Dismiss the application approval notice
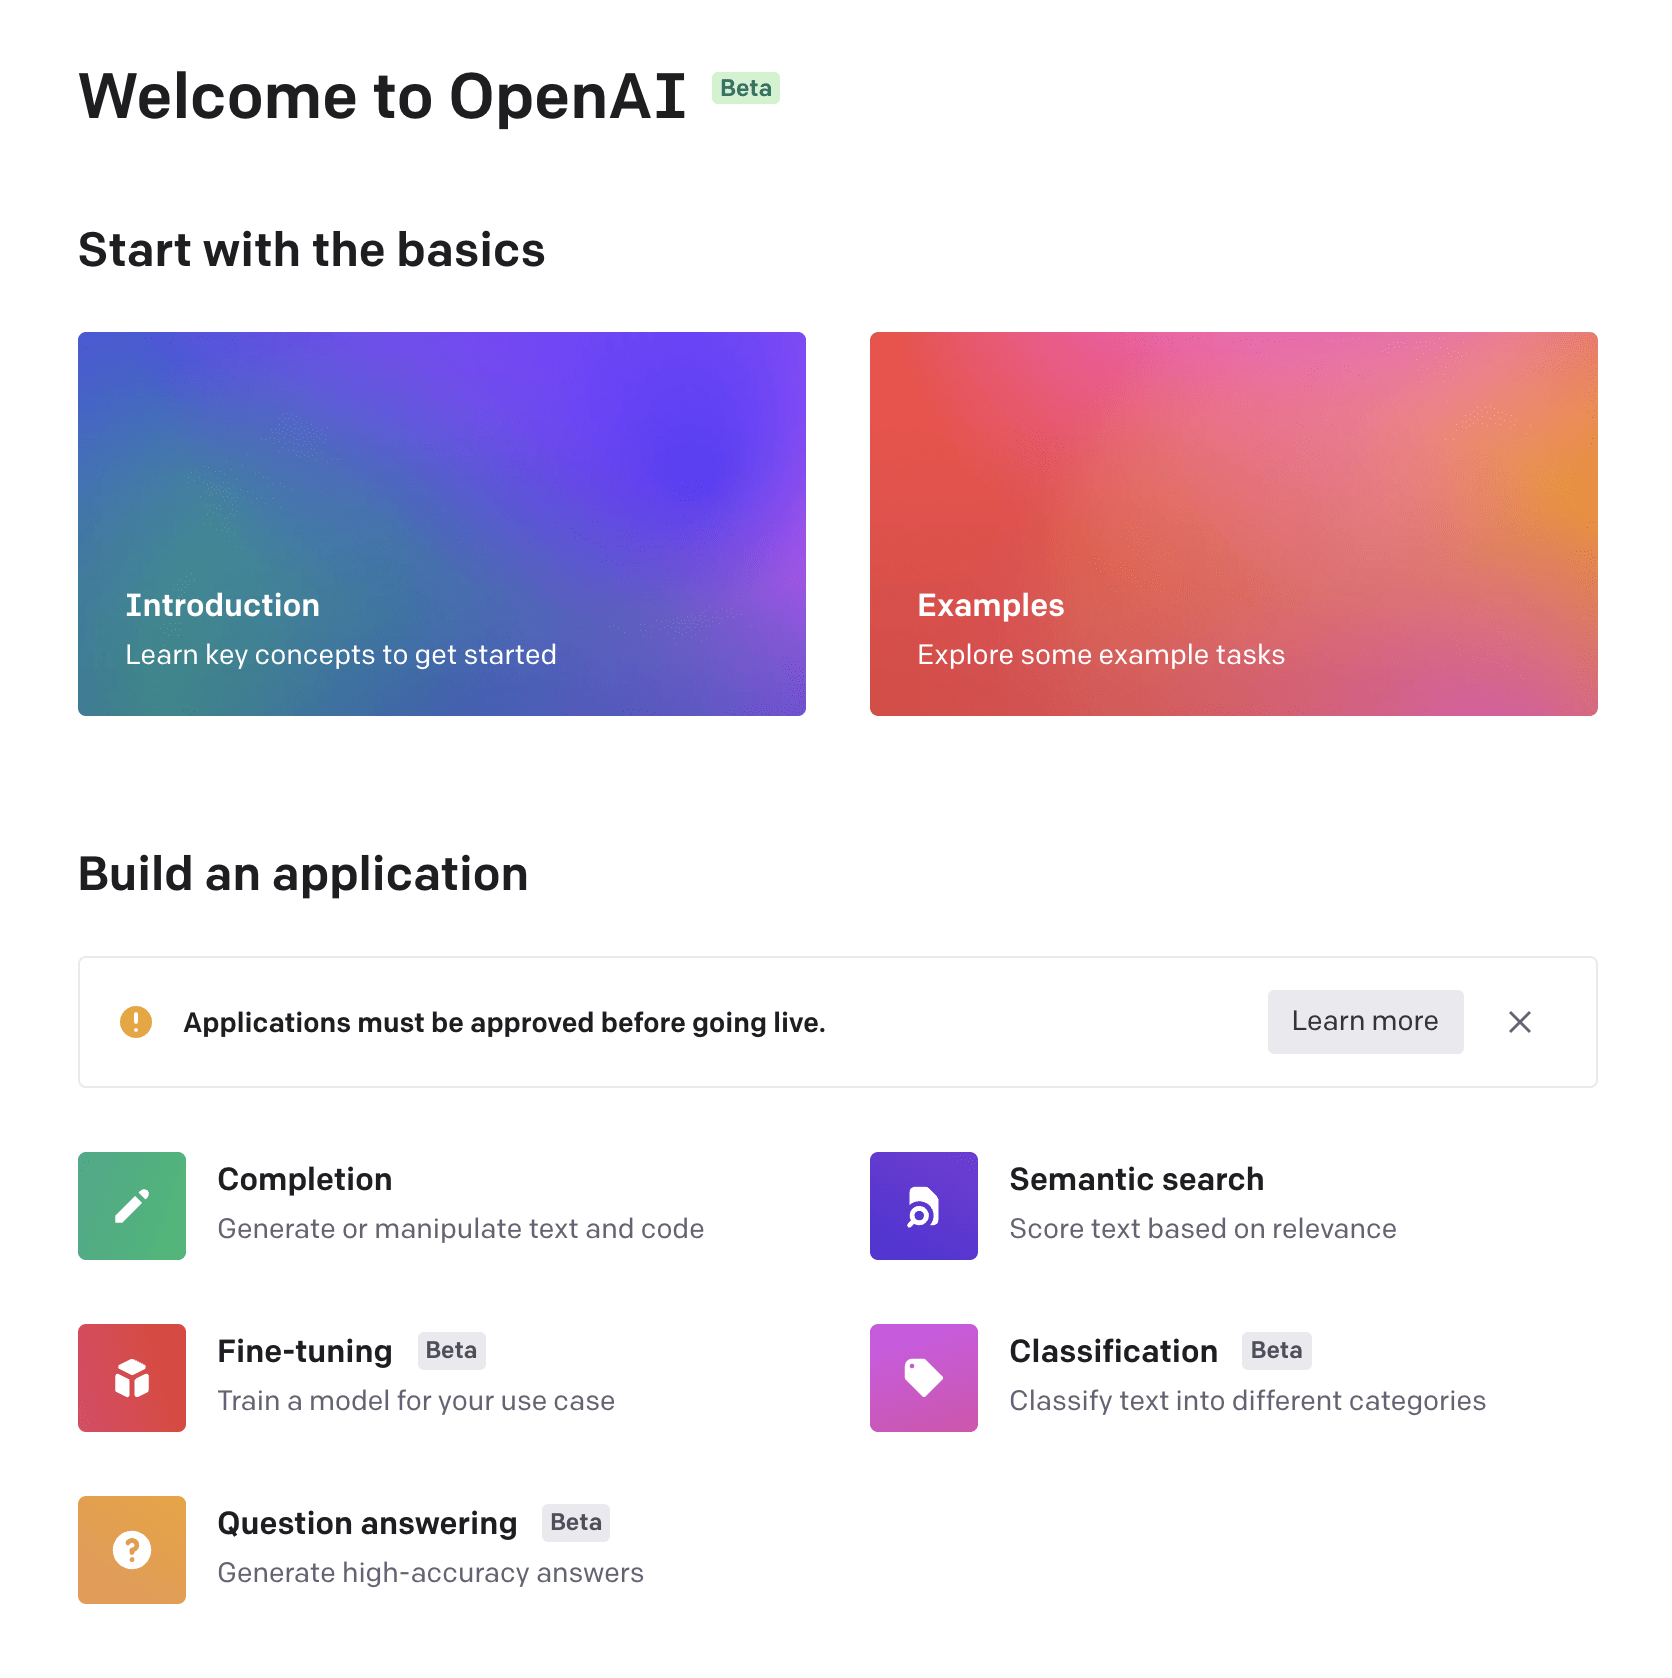This screenshot has height=1678, width=1672. [x=1520, y=1022]
